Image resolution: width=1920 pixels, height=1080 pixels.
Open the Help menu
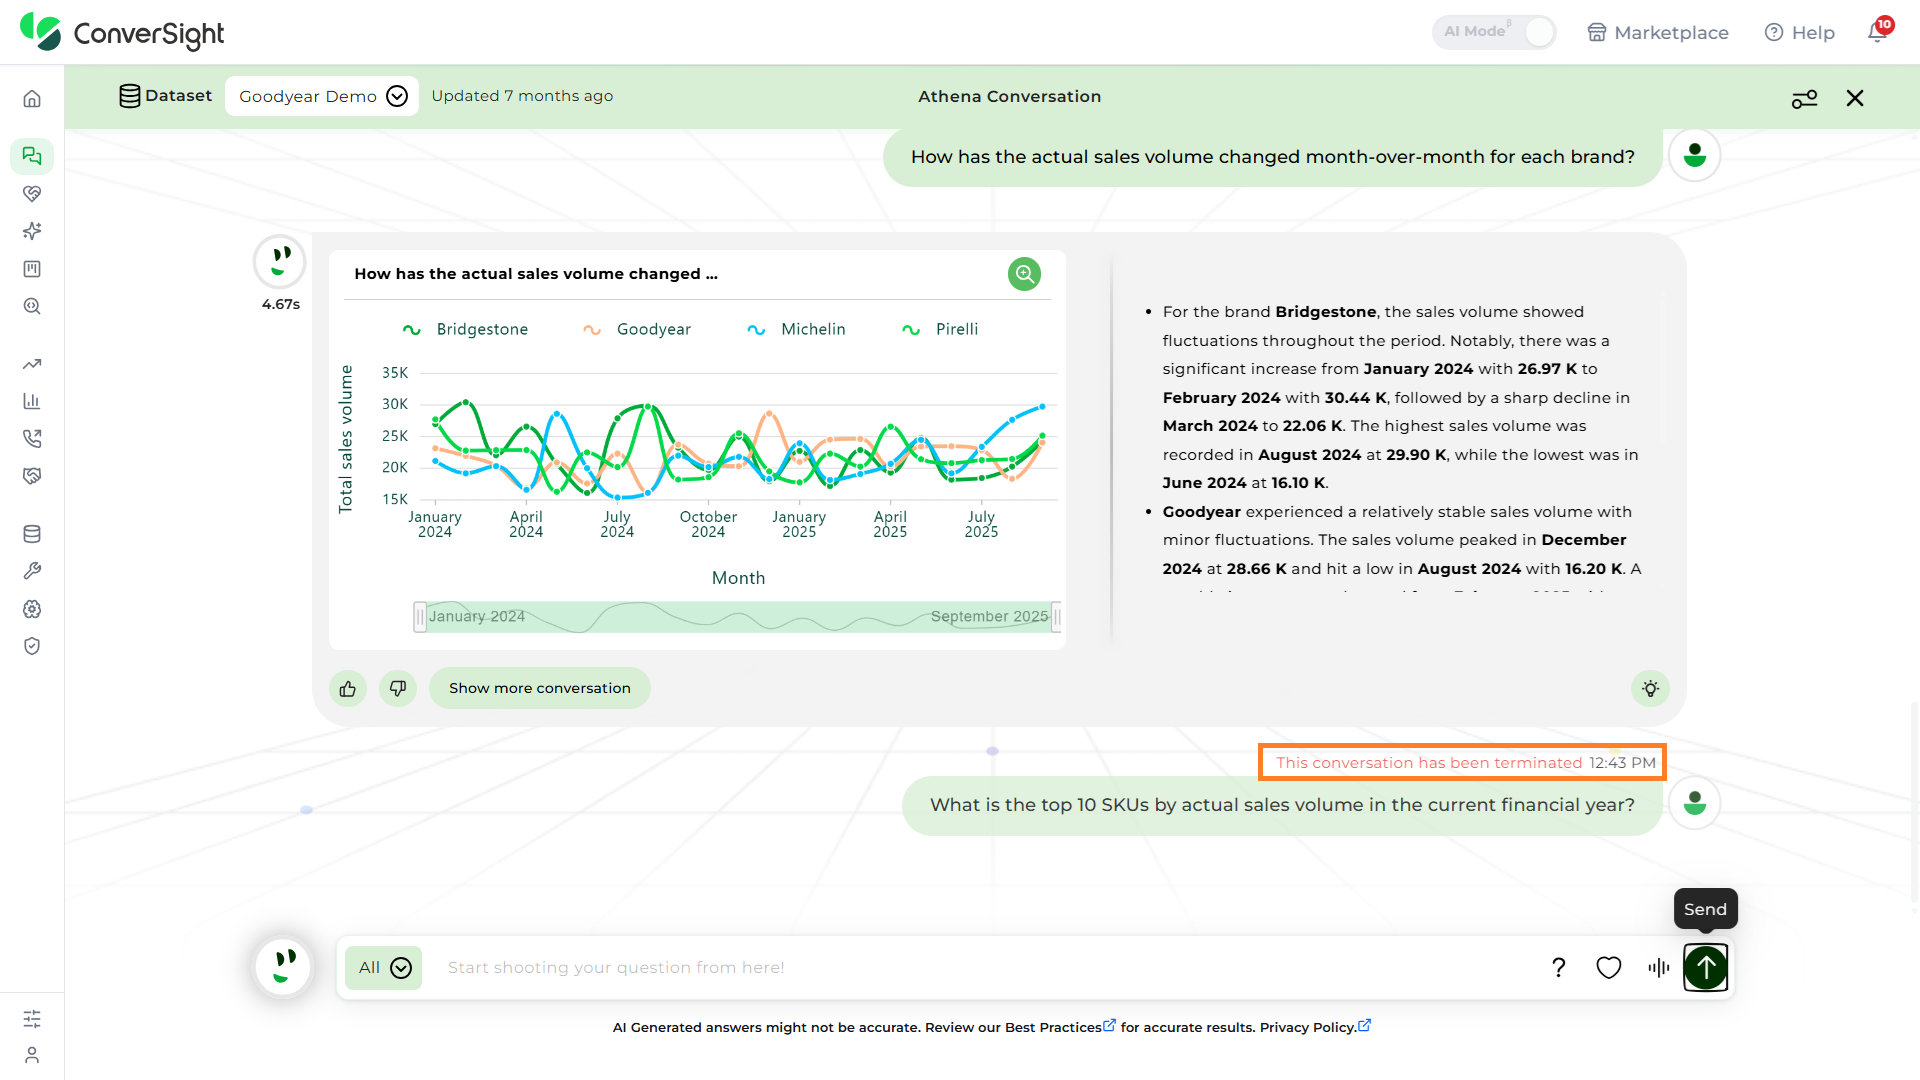coord(1800,32)
